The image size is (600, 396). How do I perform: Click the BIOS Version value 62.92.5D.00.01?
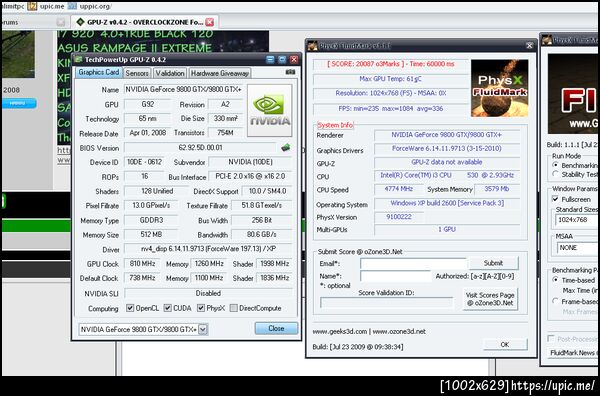(200, 148)
